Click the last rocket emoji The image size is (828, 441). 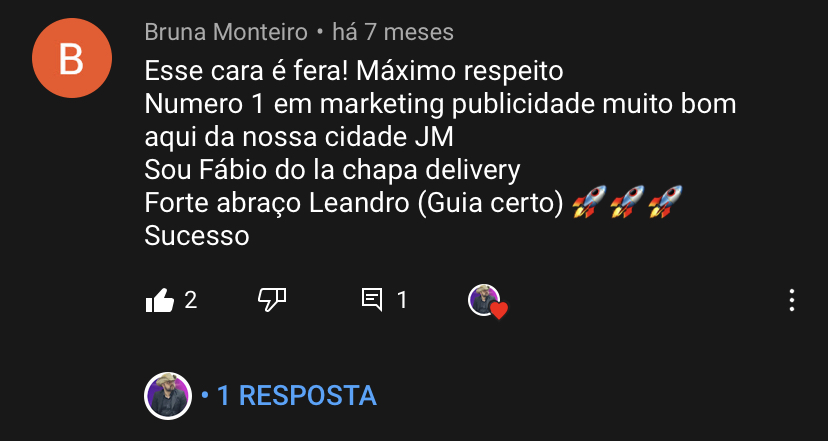(665, 202)
